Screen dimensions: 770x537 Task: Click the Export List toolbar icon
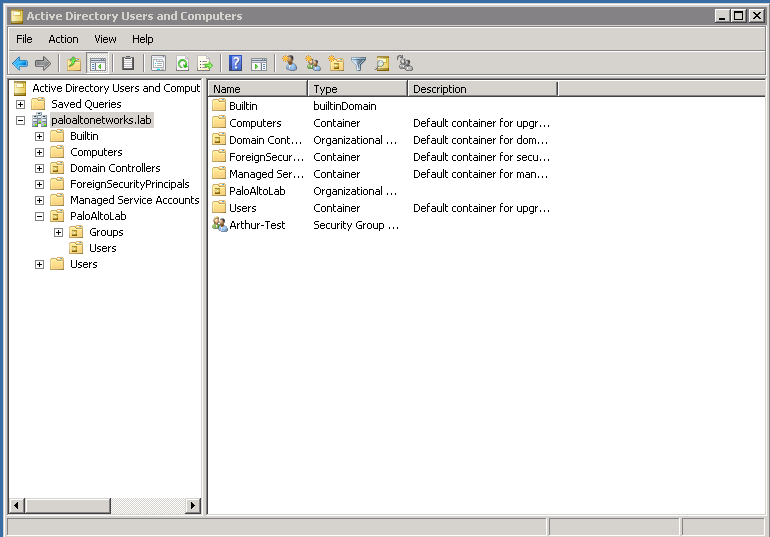pyautogui.click(x=205, y=64)
